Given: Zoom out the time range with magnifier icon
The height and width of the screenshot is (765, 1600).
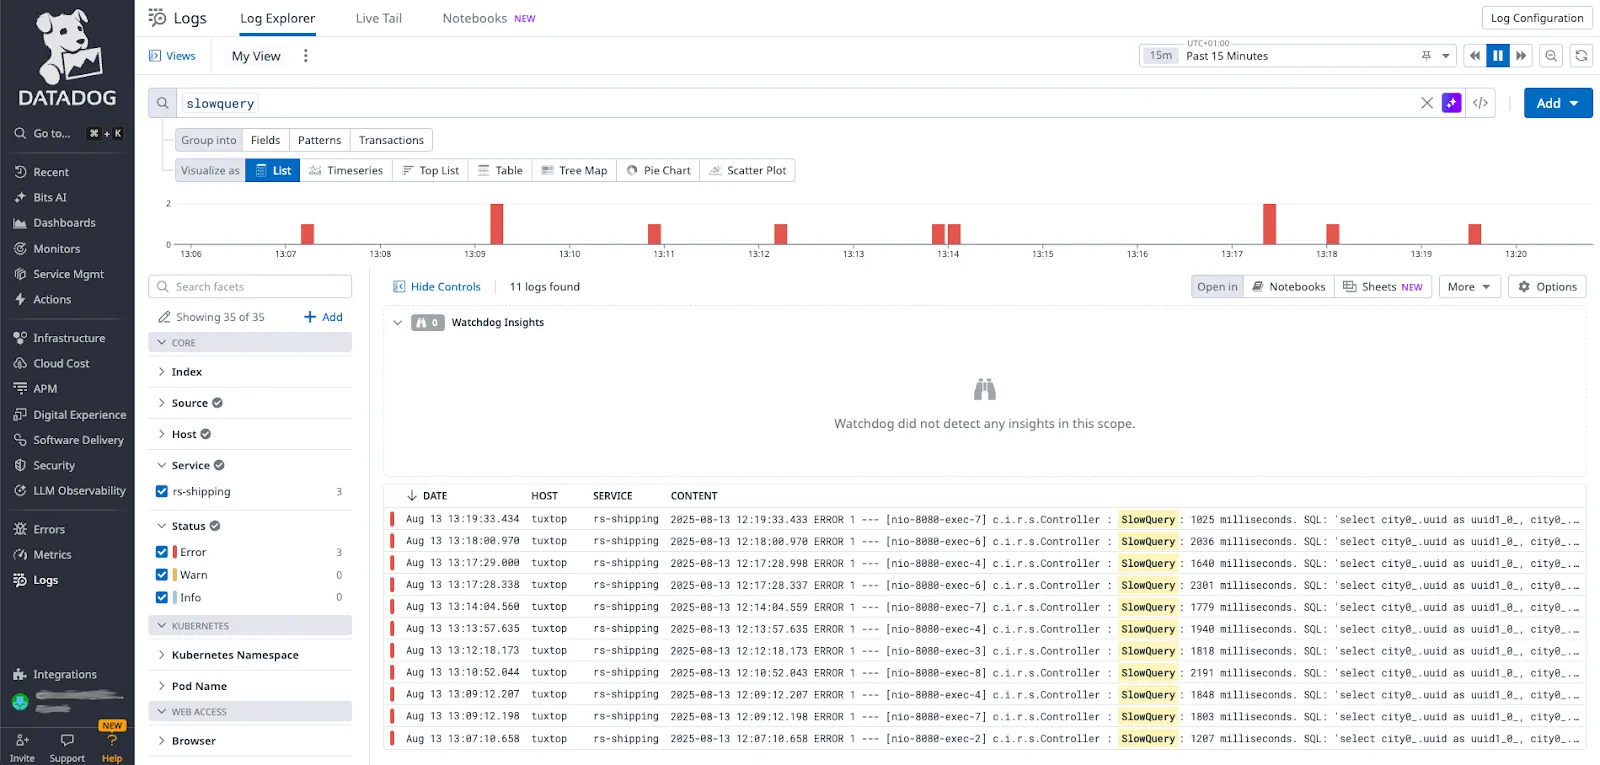Looking at the screenshot, I should click(x=1551, y=56).
